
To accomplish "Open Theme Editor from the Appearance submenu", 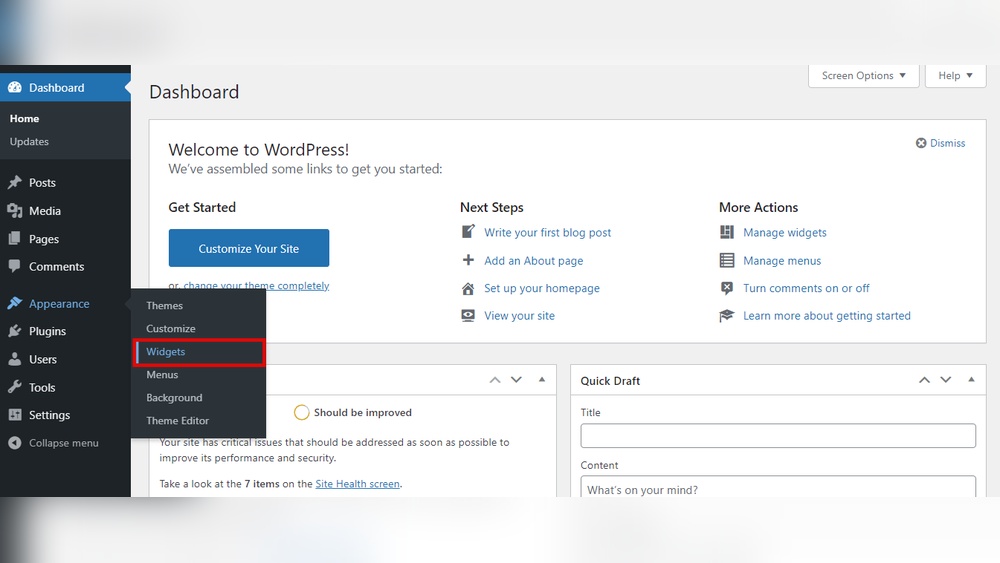I will pyautogui.click(x=177, y=420).
